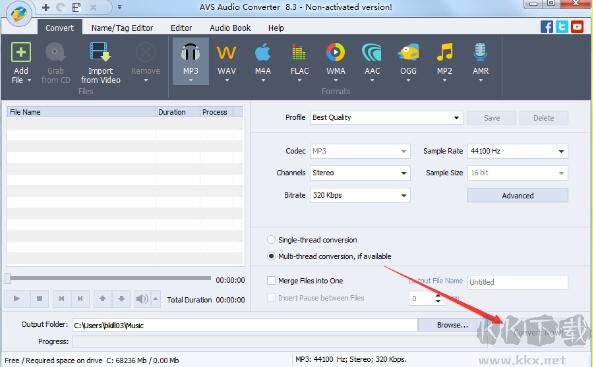Screen dimensions: 593x367
Task: Select Multi-thread conversion radio button
Action: [x=271, y=256]
